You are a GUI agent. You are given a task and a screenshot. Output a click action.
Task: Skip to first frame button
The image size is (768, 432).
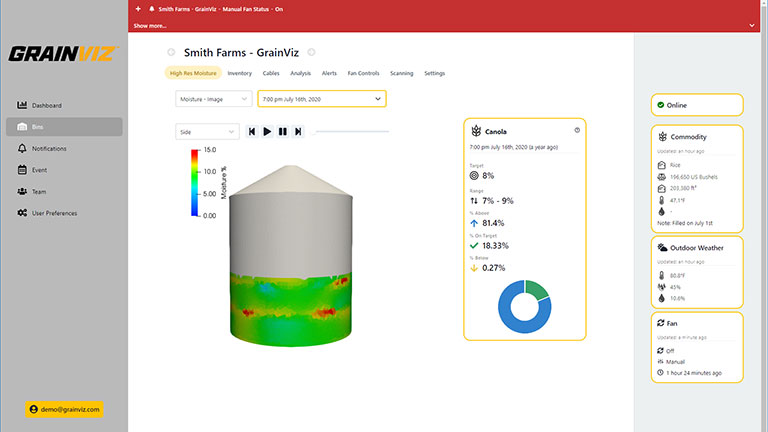click(x=252, y=131)
